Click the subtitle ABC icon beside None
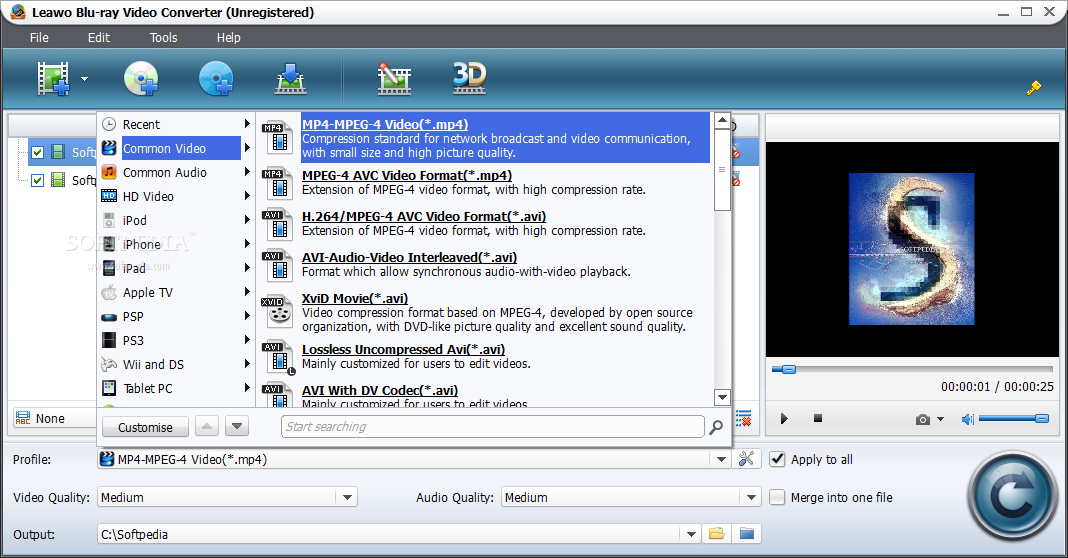The height and width of the screenshot is (558, 1068). pos(22,418)
